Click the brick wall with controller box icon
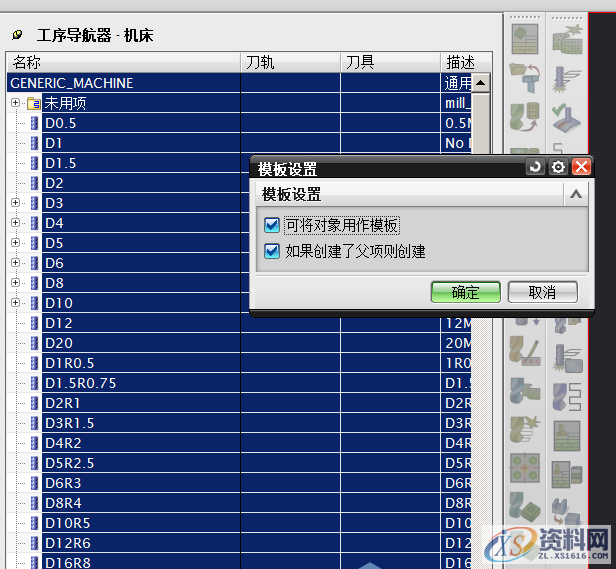The height and width of the screenshot is (569, 616). pos(566,474)
